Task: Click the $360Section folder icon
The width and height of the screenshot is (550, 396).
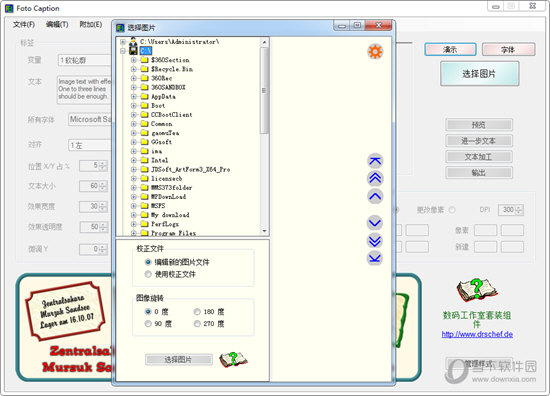Action: (145, 60)
